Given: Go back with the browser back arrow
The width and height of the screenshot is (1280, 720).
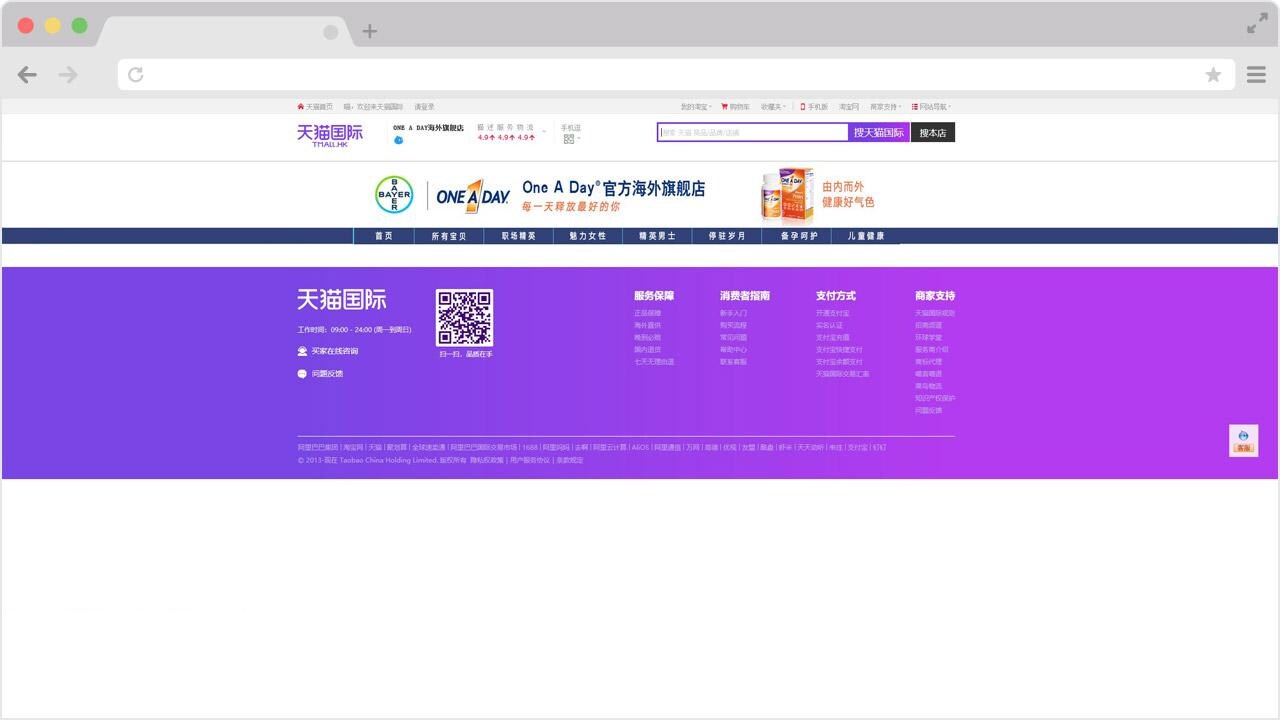Looking at the screenshot, I should pos(27,75).
